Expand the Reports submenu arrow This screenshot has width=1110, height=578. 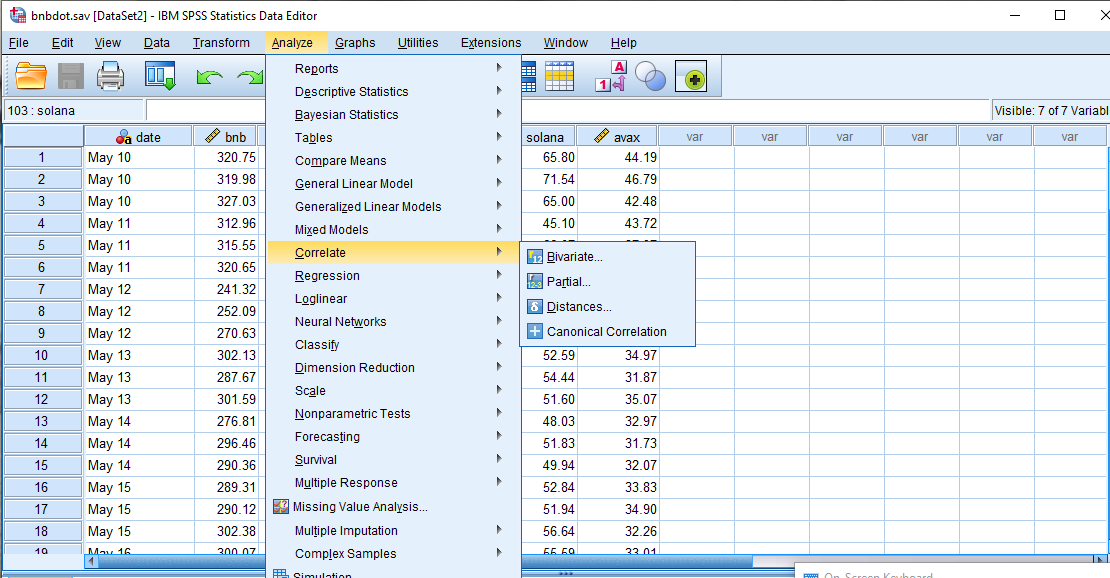[499, 67]
